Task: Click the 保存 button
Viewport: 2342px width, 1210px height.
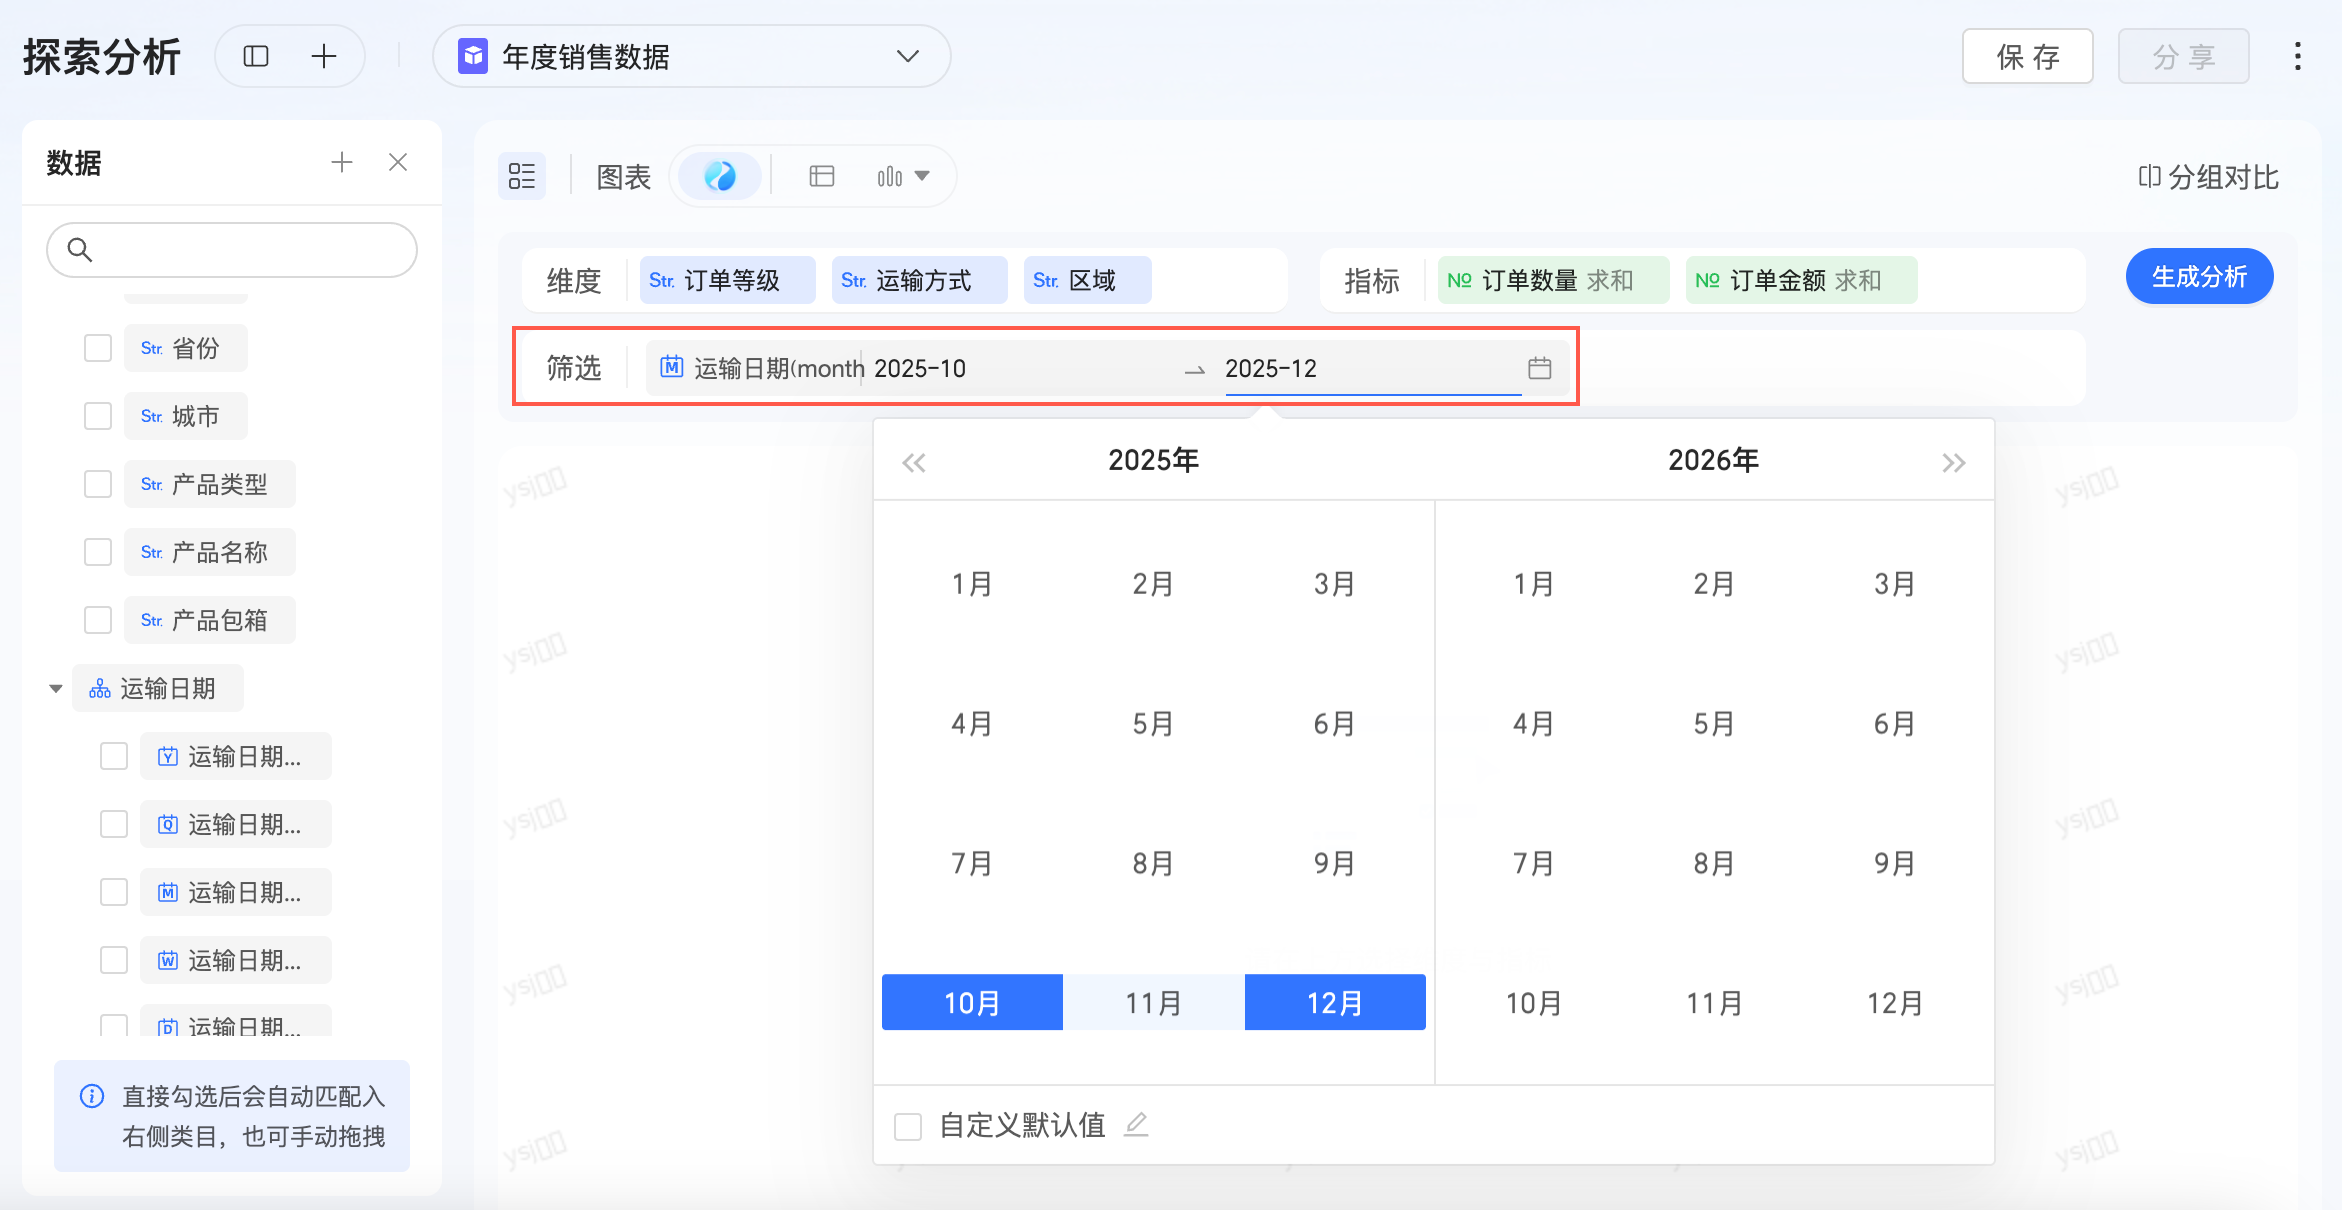Action: (x=2027, y=56)
